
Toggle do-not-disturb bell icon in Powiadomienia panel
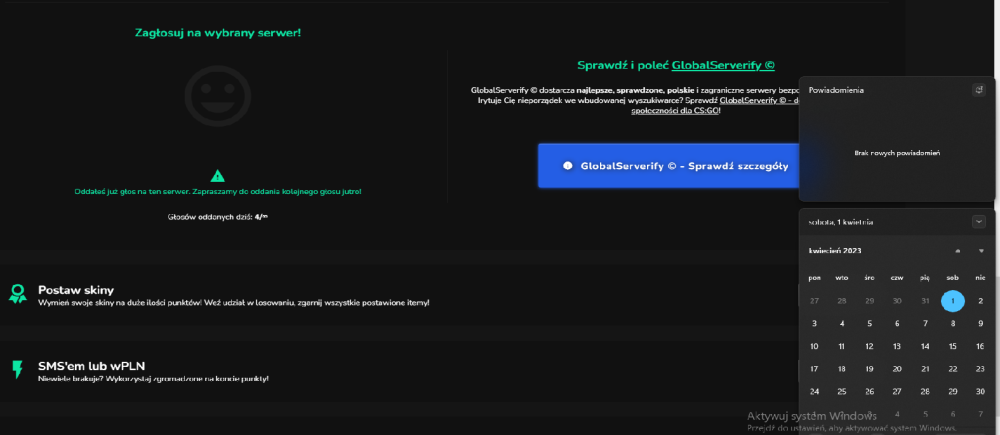click(x=979, y=90)
